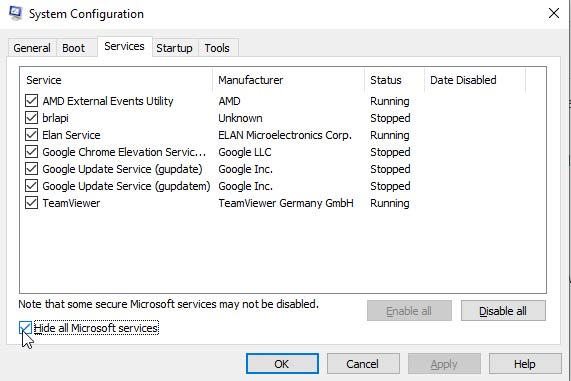Click the Cancel button
This screenshot has height=381, width=571.
[363, 364]
